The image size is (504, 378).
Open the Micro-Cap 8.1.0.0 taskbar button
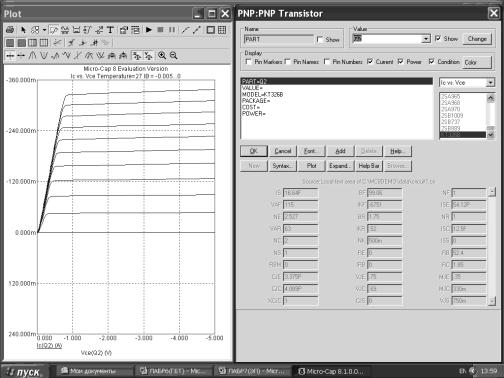point(331,371)
